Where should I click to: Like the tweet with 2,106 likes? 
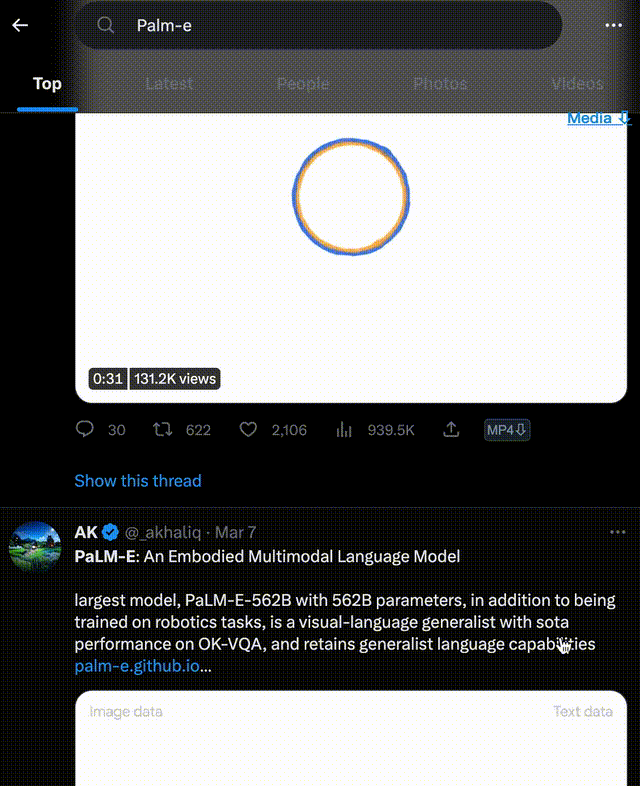pyautogui.click(x=248, y=430)
